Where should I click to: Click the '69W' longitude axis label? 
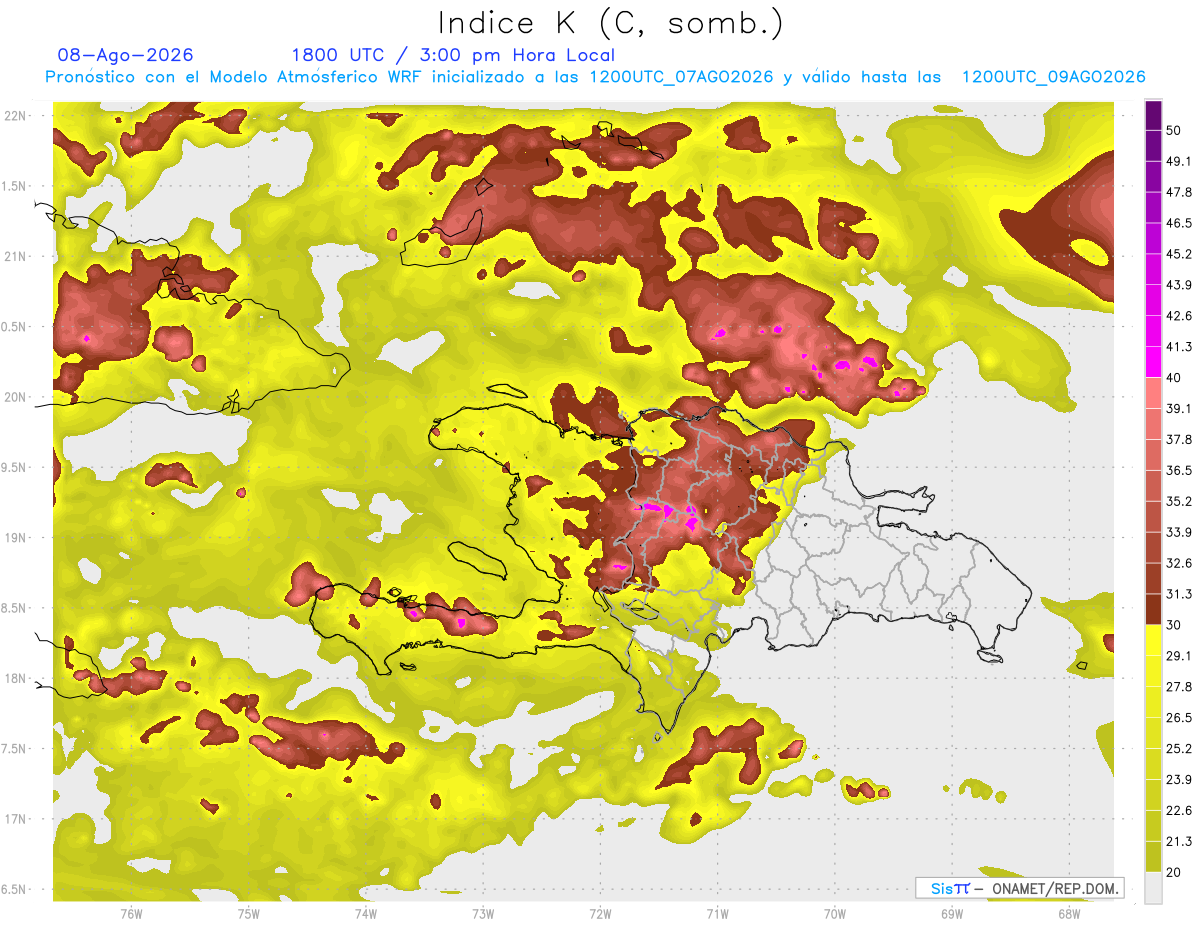click(x=952, y=914)
